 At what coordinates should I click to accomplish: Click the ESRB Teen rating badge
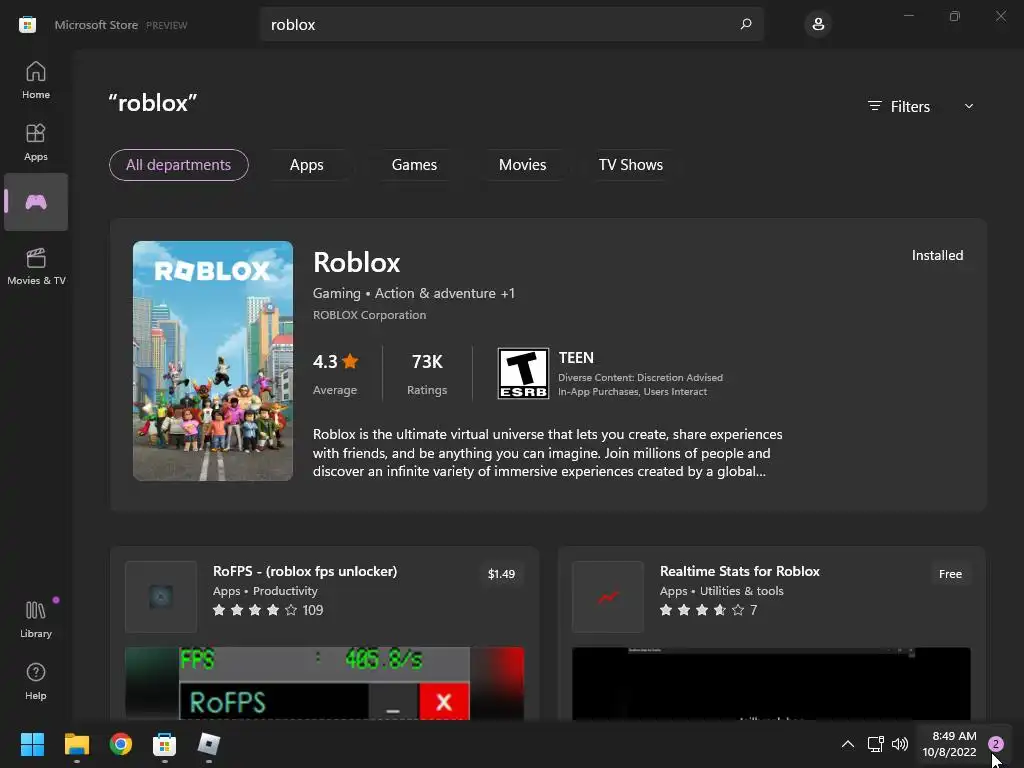(x=523, y=374)
